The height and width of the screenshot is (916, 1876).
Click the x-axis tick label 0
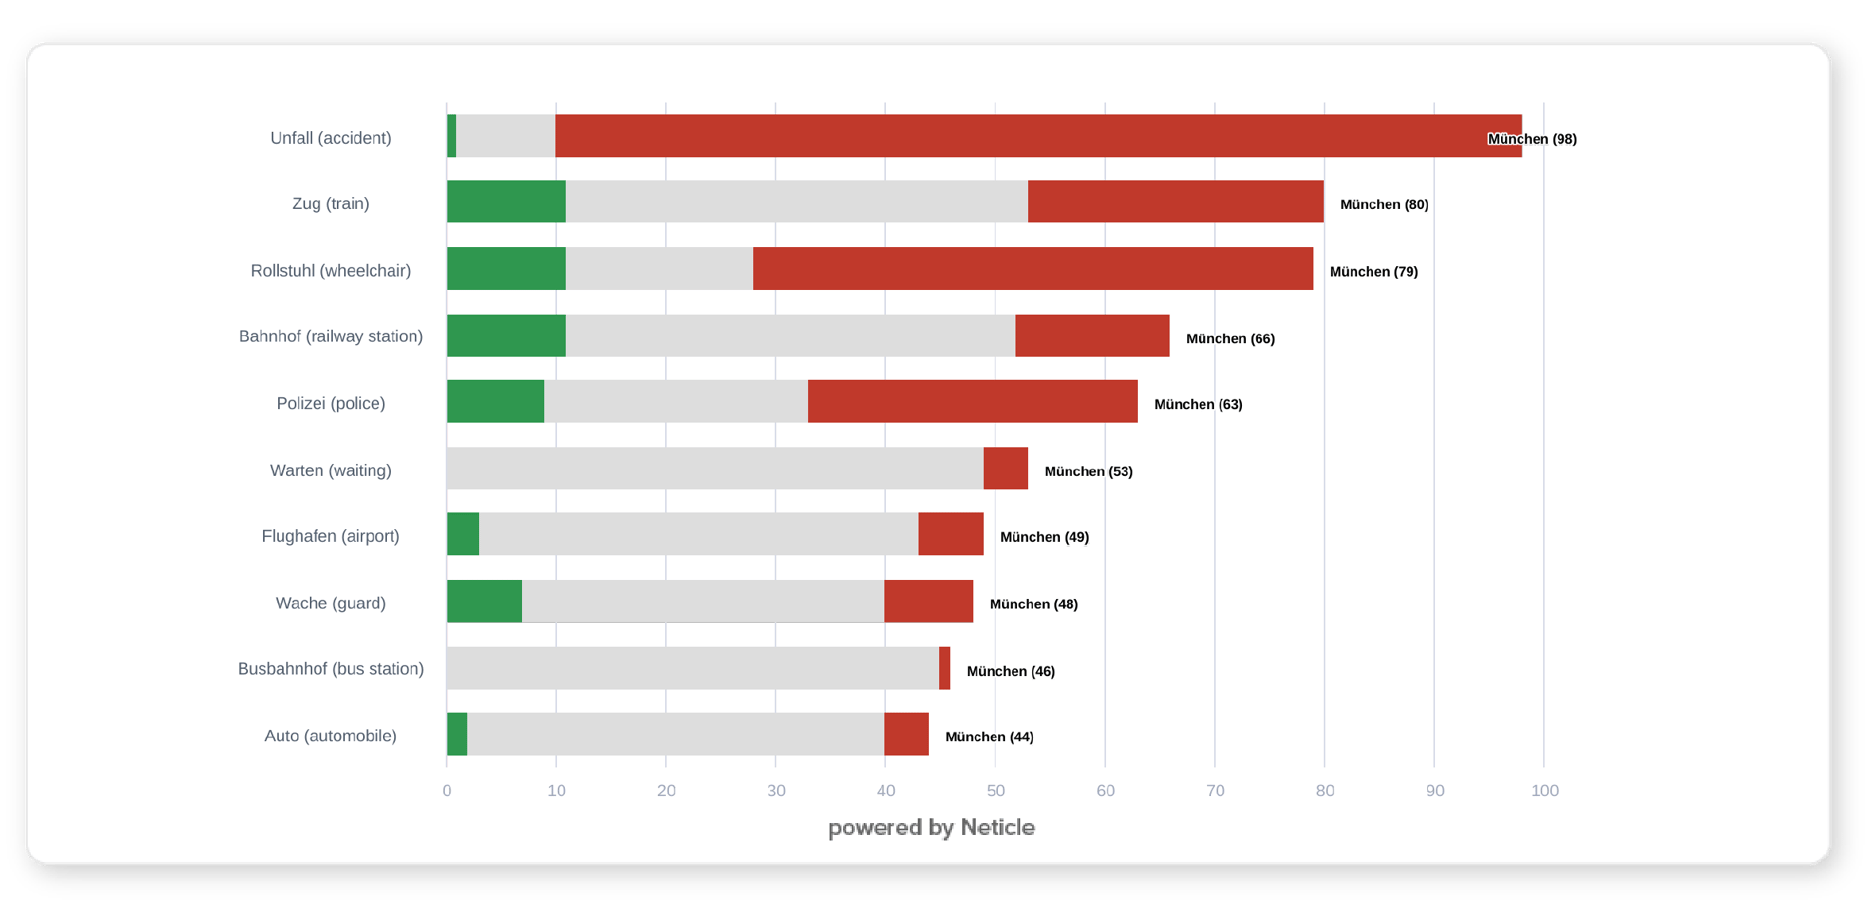[x=447, y=791]
